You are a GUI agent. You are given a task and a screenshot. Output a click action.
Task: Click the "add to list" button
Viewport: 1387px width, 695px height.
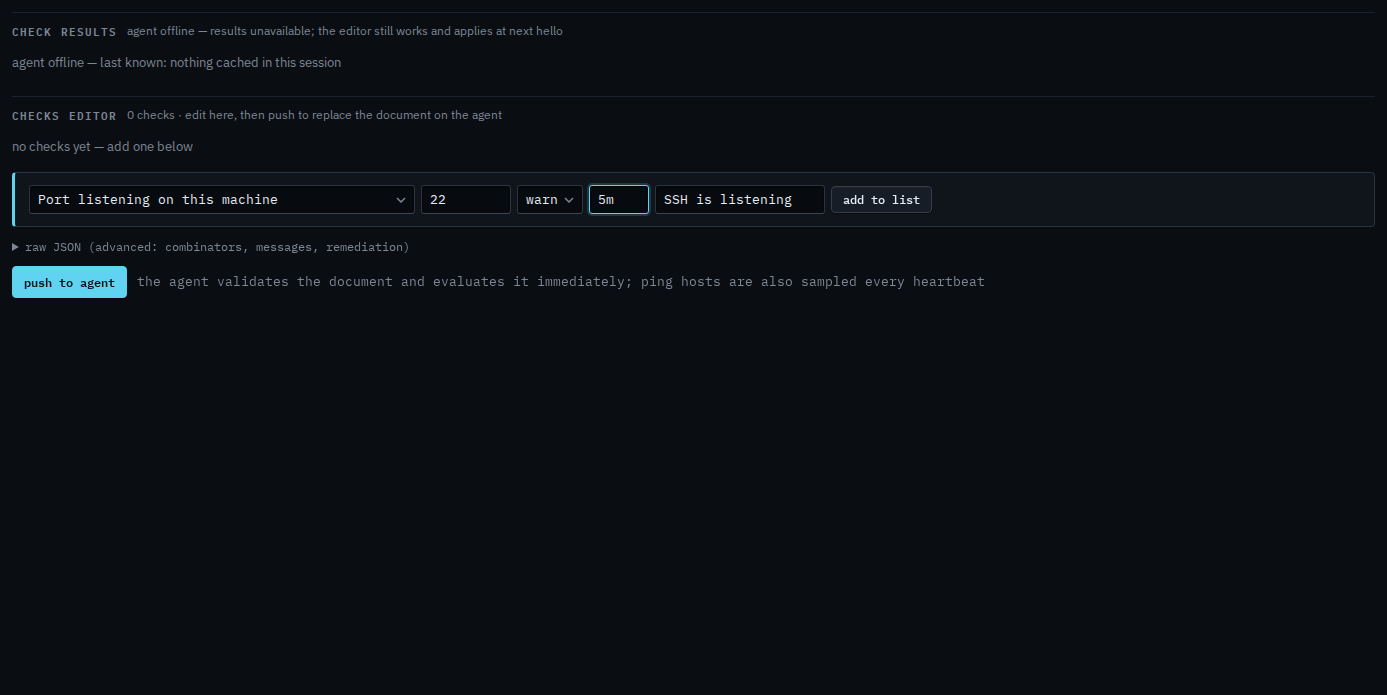tap(881, 200)
